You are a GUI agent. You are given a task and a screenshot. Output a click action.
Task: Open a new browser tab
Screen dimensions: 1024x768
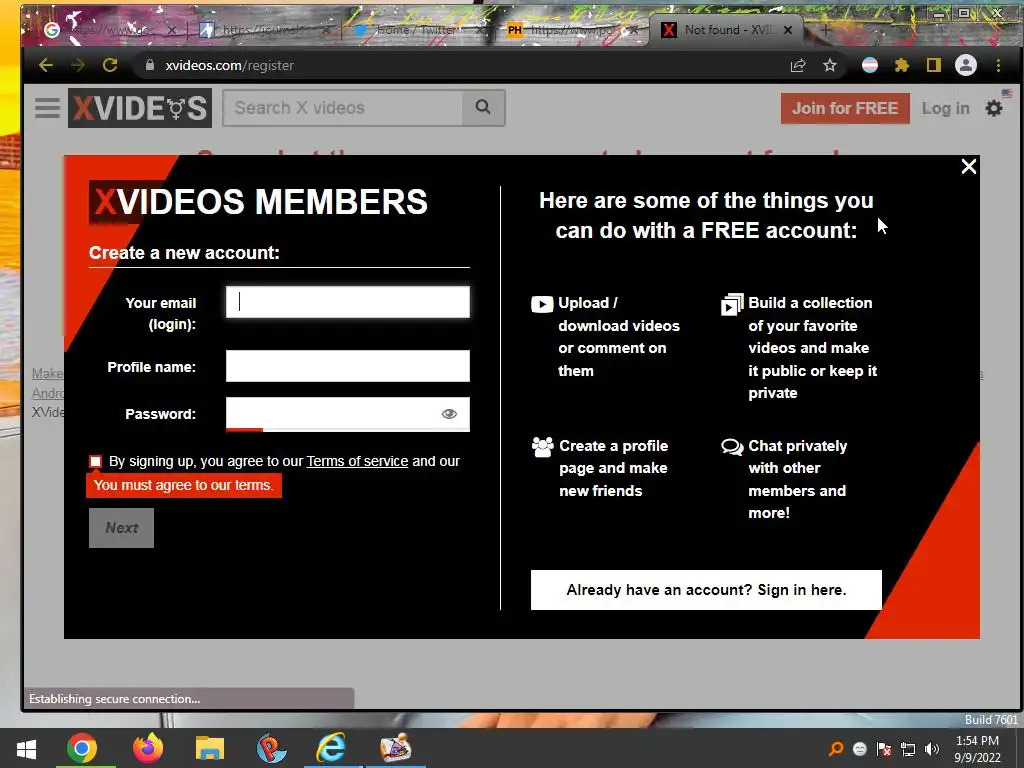pyautogui.click(x=825, y=30)
